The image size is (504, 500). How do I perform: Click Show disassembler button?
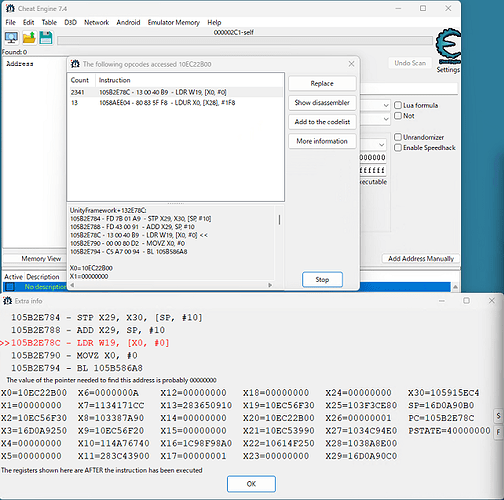(x=322, y=103)
